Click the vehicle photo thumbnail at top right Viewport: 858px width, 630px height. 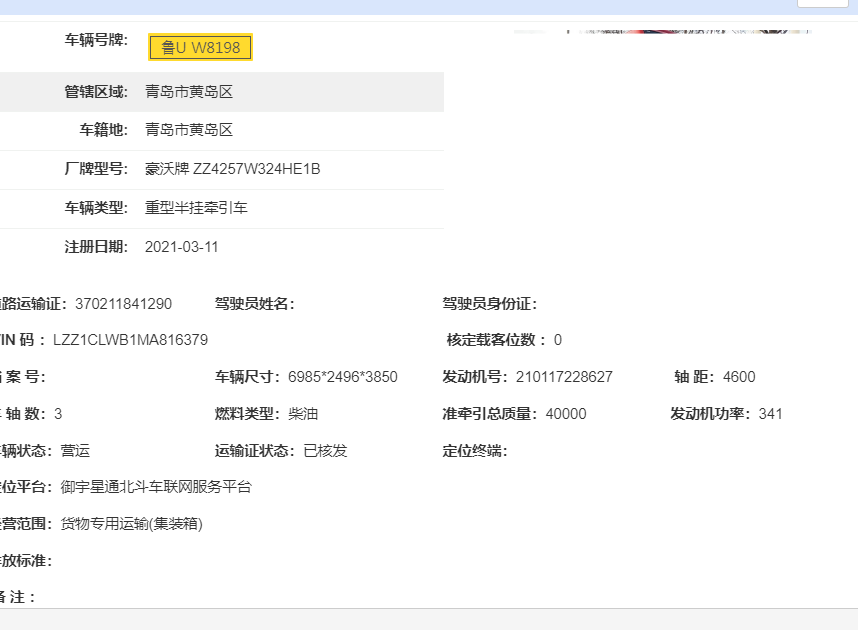[662, 31]
